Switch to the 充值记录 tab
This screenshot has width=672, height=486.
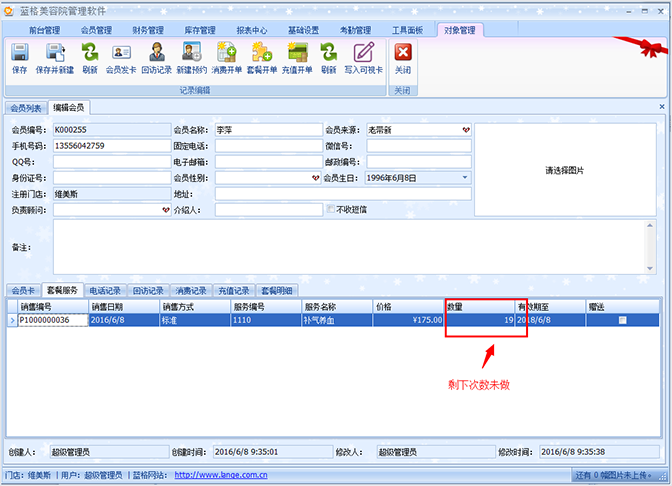pyautogui.click(x=233, y=291)
